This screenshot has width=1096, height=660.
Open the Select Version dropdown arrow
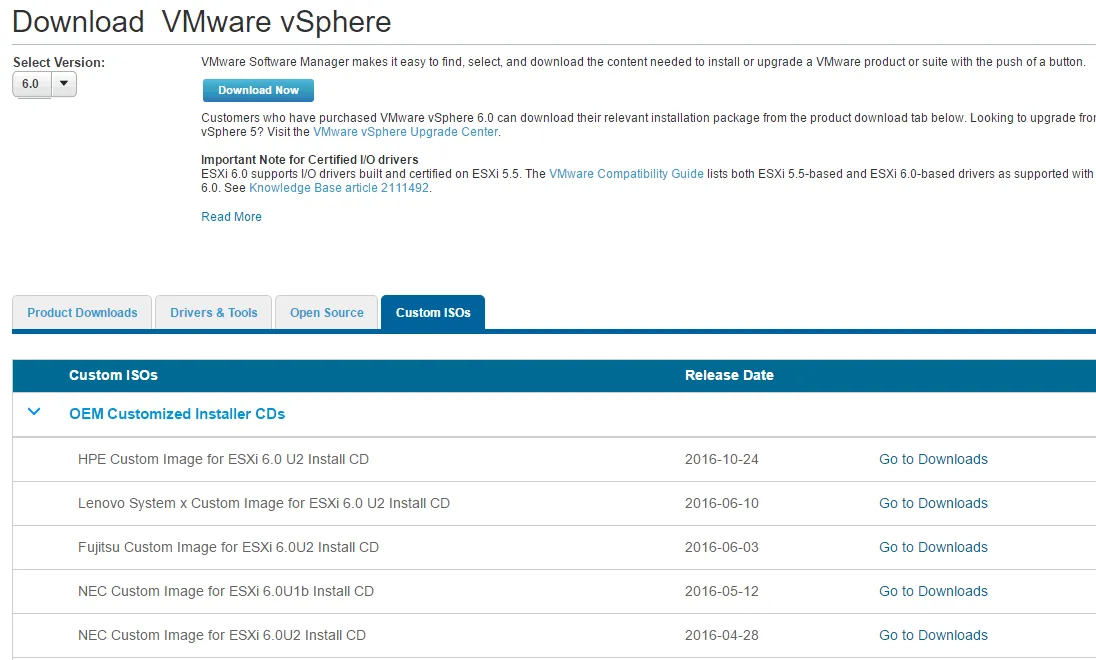64,85
